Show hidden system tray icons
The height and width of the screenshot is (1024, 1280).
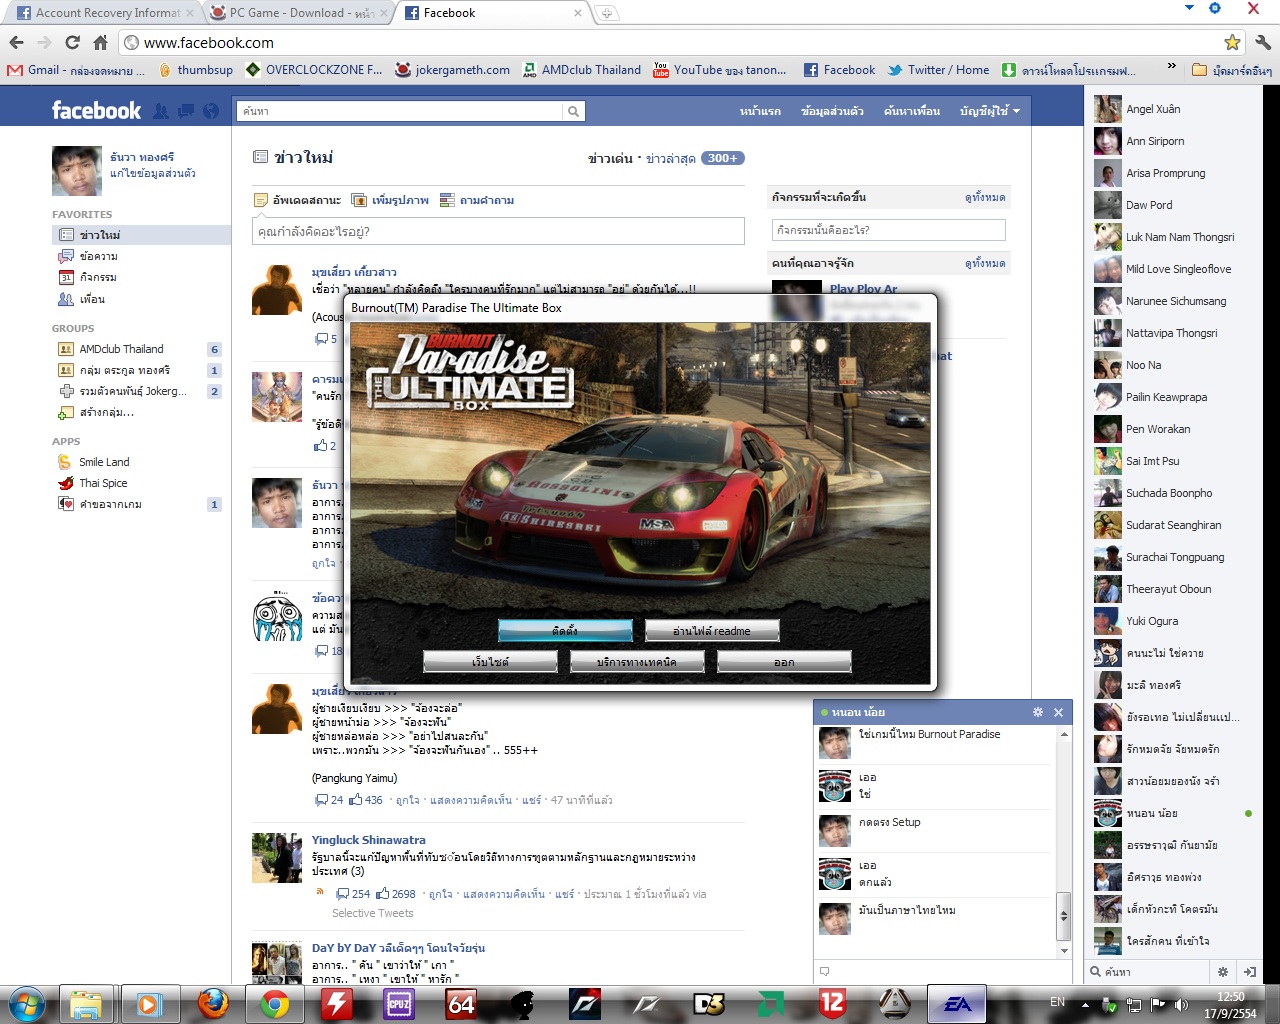coord(1085,1004)
